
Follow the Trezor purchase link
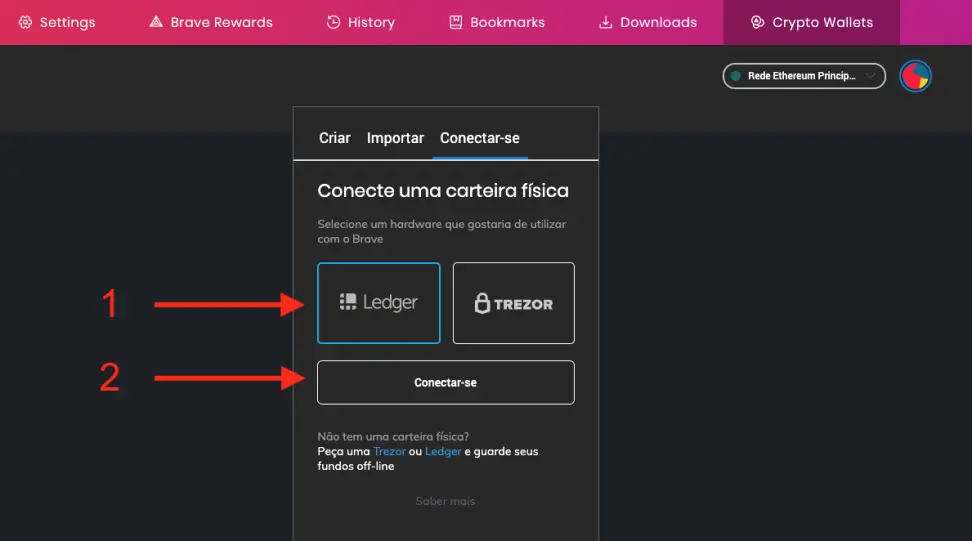tap(389, 451)
